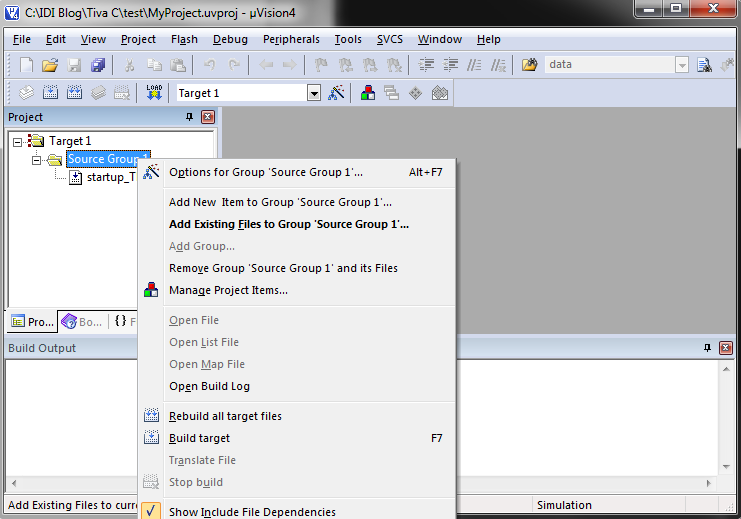The height and width of the screenshot is (519, 741).
Task: Open a file with the folder icon
Action: pos(50,64)
